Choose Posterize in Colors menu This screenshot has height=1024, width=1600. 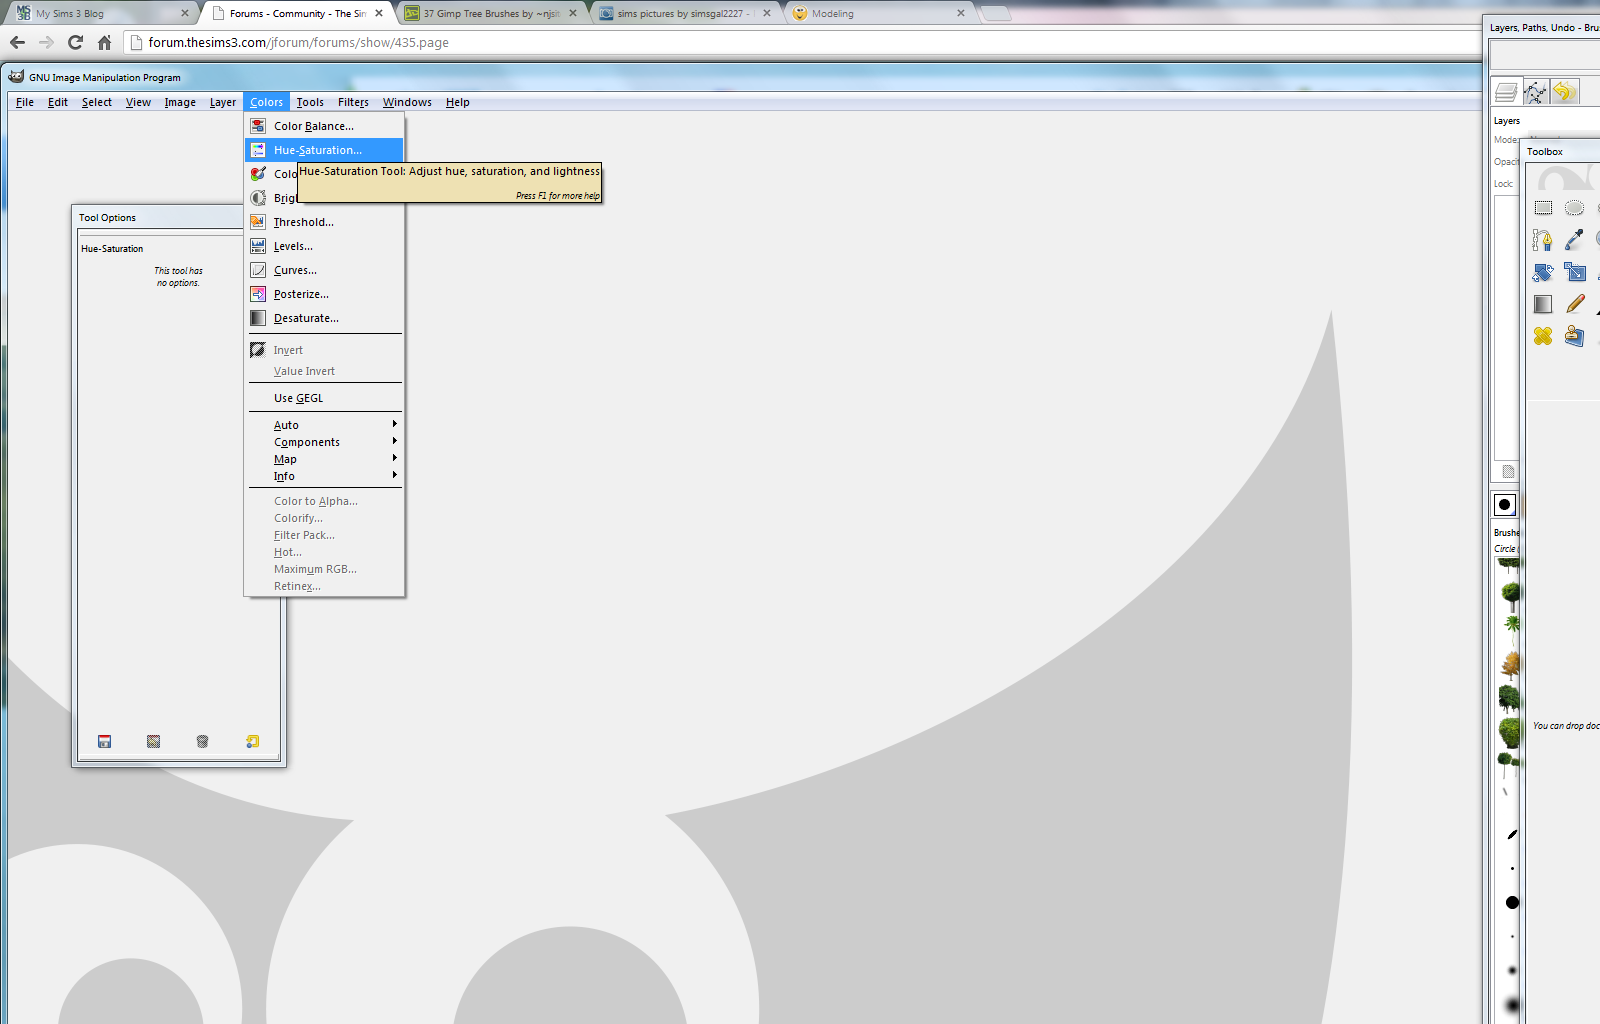[x=325, y=294]
